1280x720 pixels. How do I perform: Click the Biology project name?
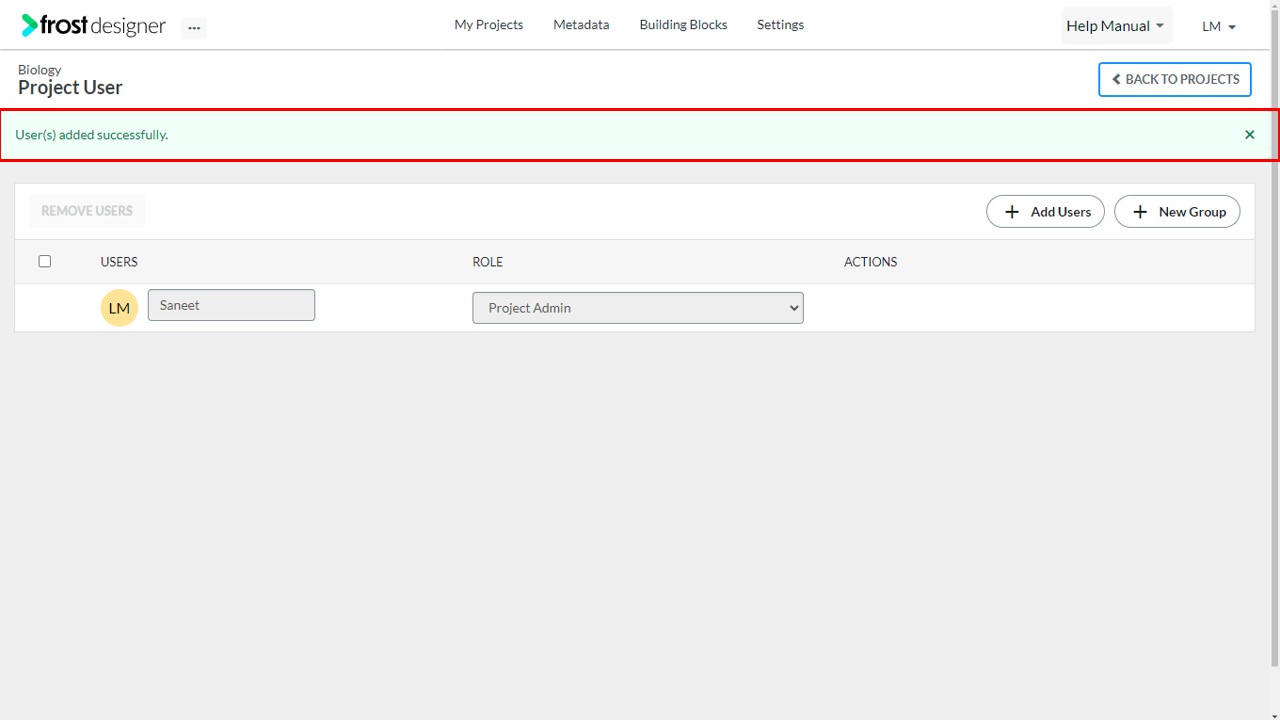click(x=40, y=70)
